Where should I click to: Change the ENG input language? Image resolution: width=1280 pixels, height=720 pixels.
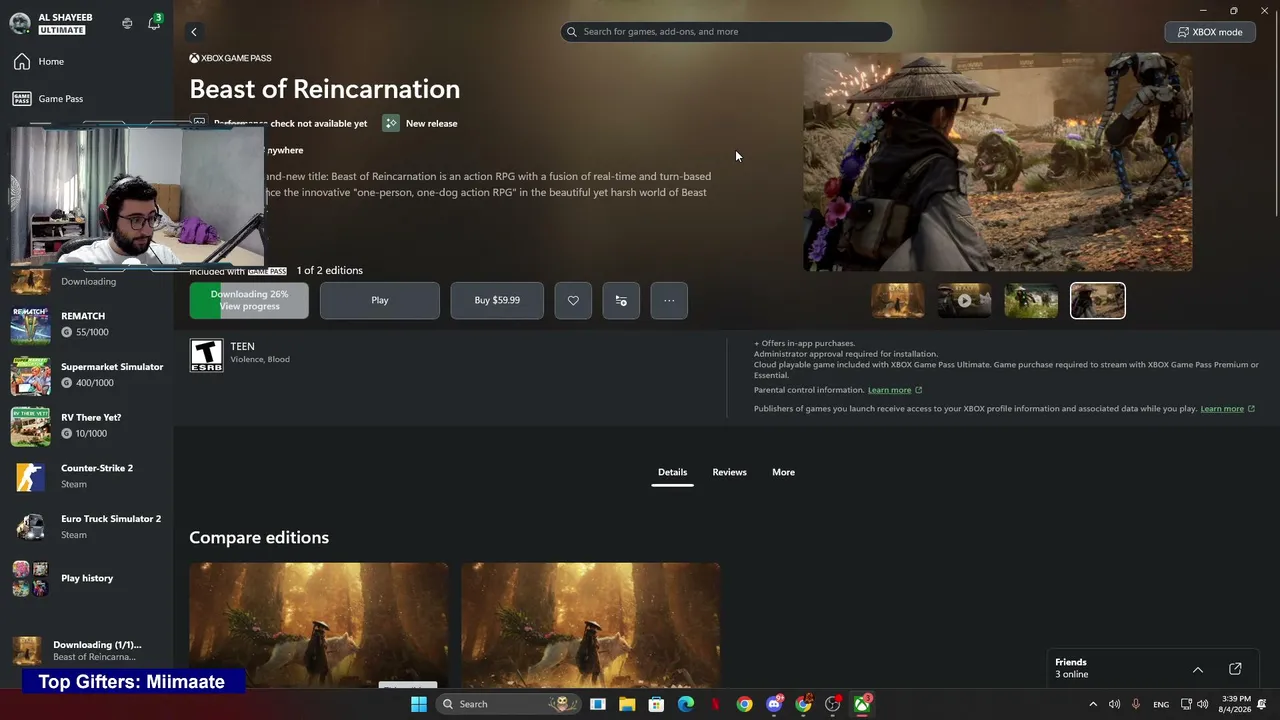coord(1161,704)
